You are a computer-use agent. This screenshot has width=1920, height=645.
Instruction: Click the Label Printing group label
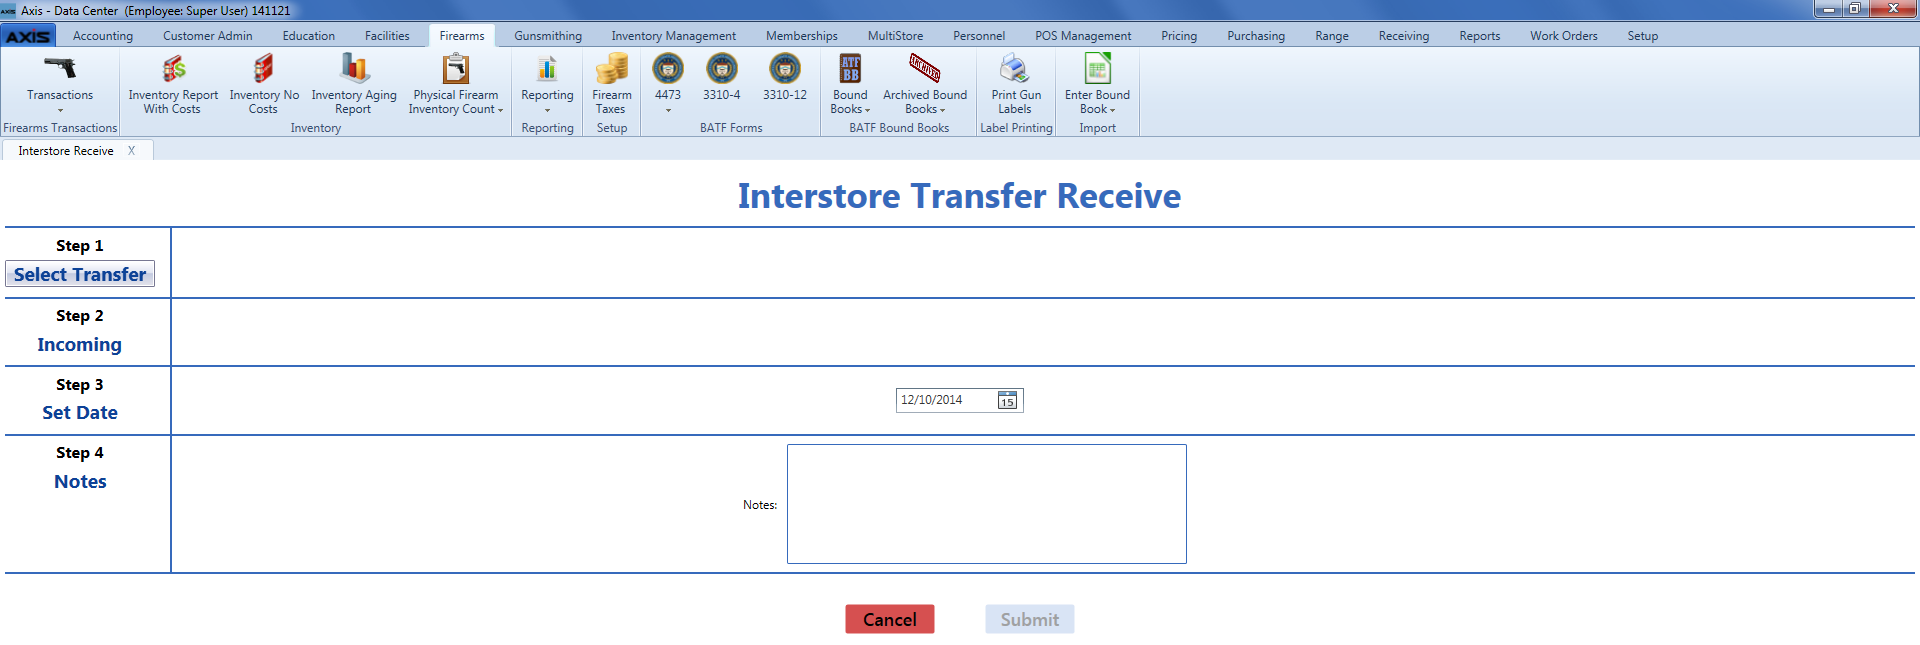[1016, 128]
